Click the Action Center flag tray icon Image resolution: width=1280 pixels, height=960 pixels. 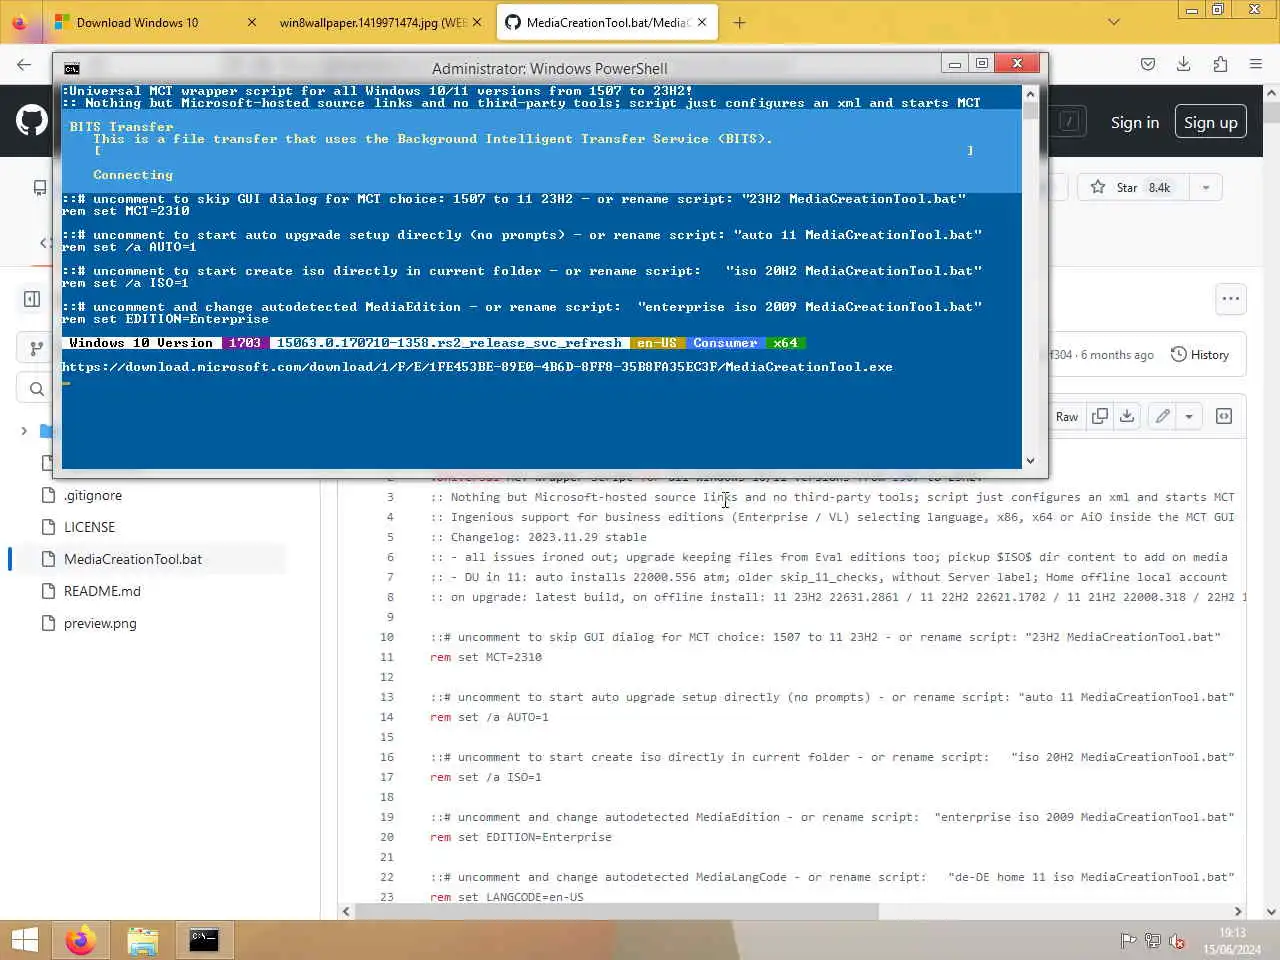1128,941
